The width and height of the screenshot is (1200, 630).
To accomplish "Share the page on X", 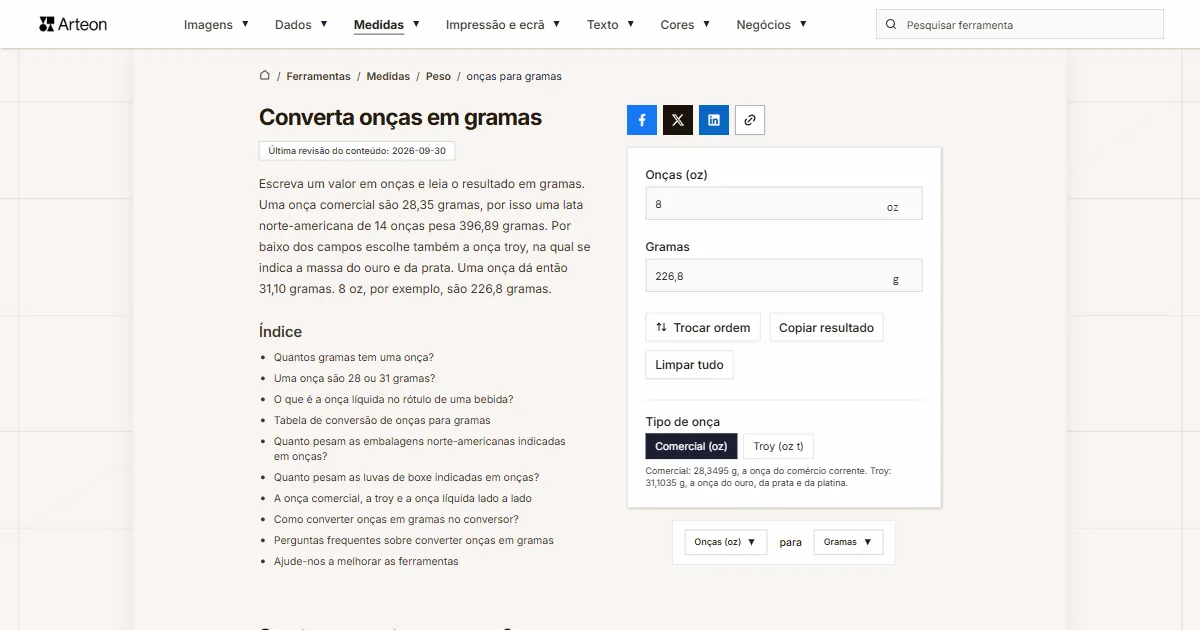I will tap(678, 120).
